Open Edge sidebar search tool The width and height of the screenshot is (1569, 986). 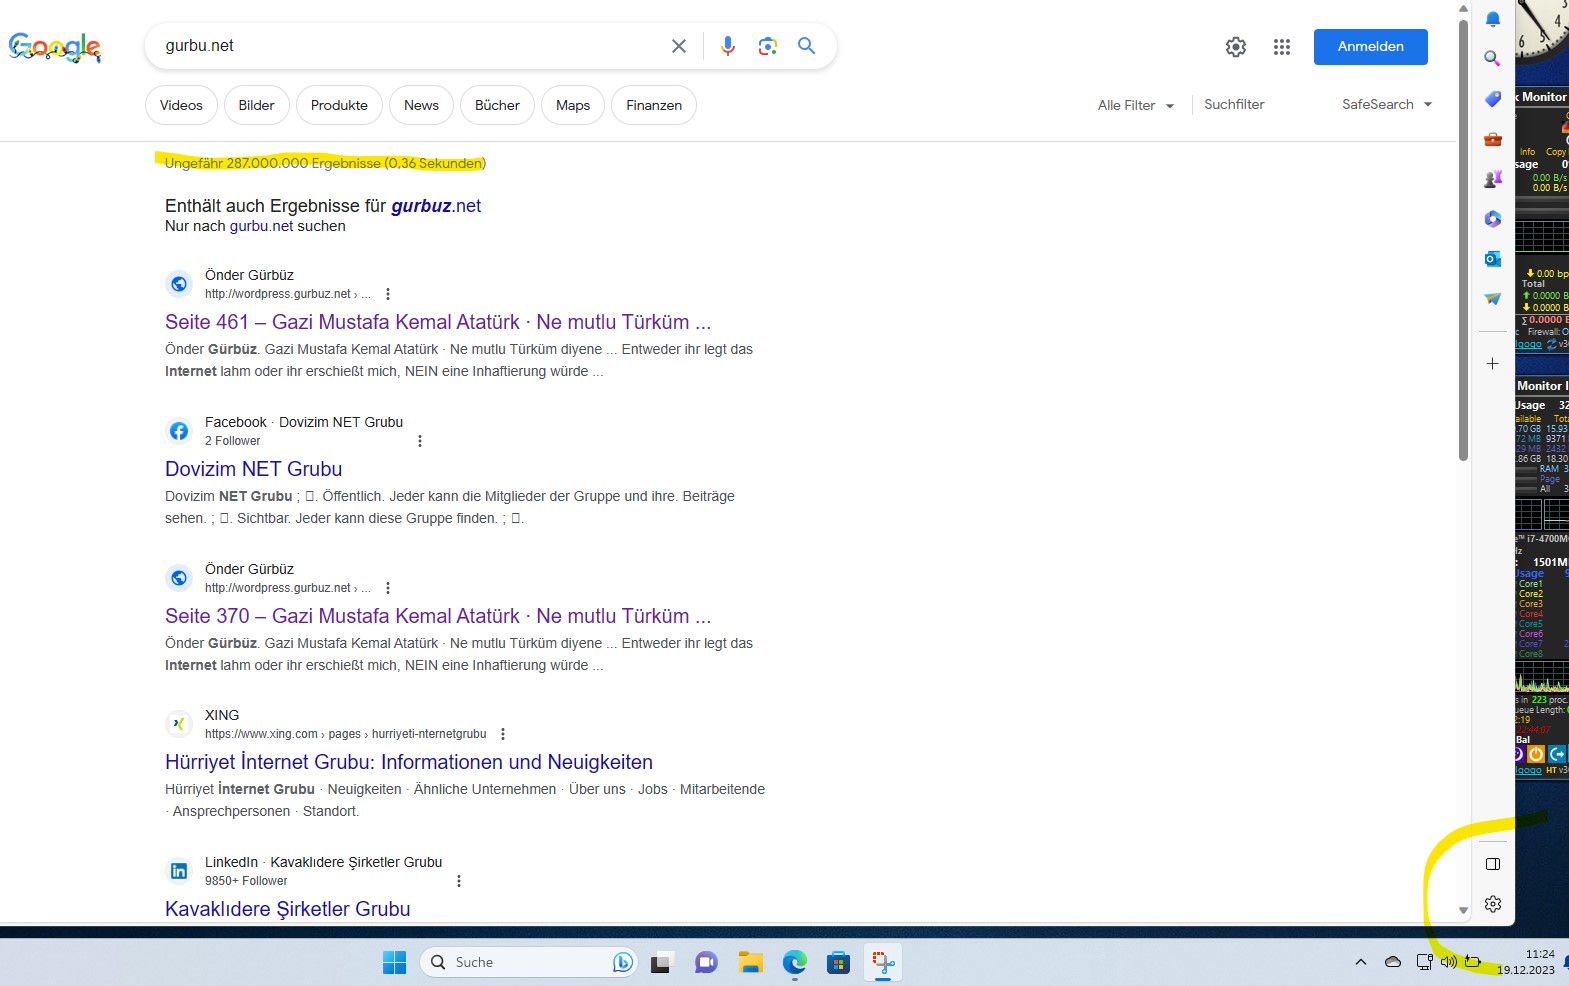(x=1493, y=59)
